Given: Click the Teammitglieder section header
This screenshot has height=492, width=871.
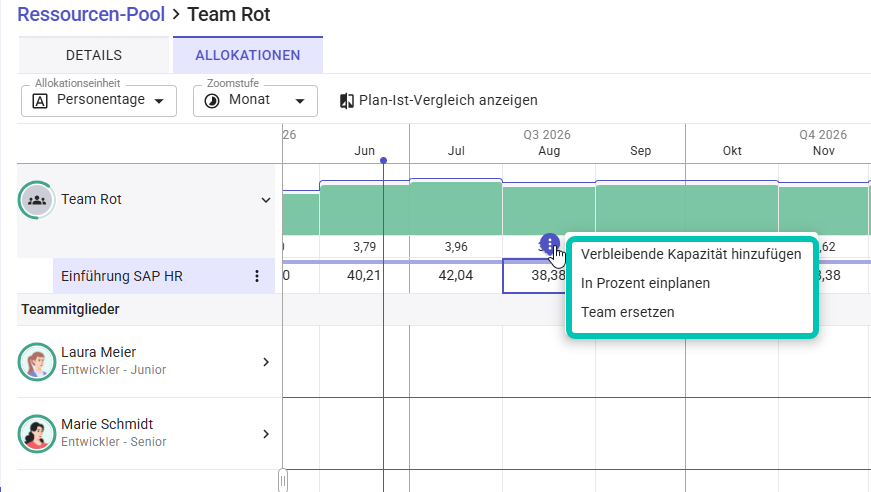Looking at the screenshot, I should (71, 309).
